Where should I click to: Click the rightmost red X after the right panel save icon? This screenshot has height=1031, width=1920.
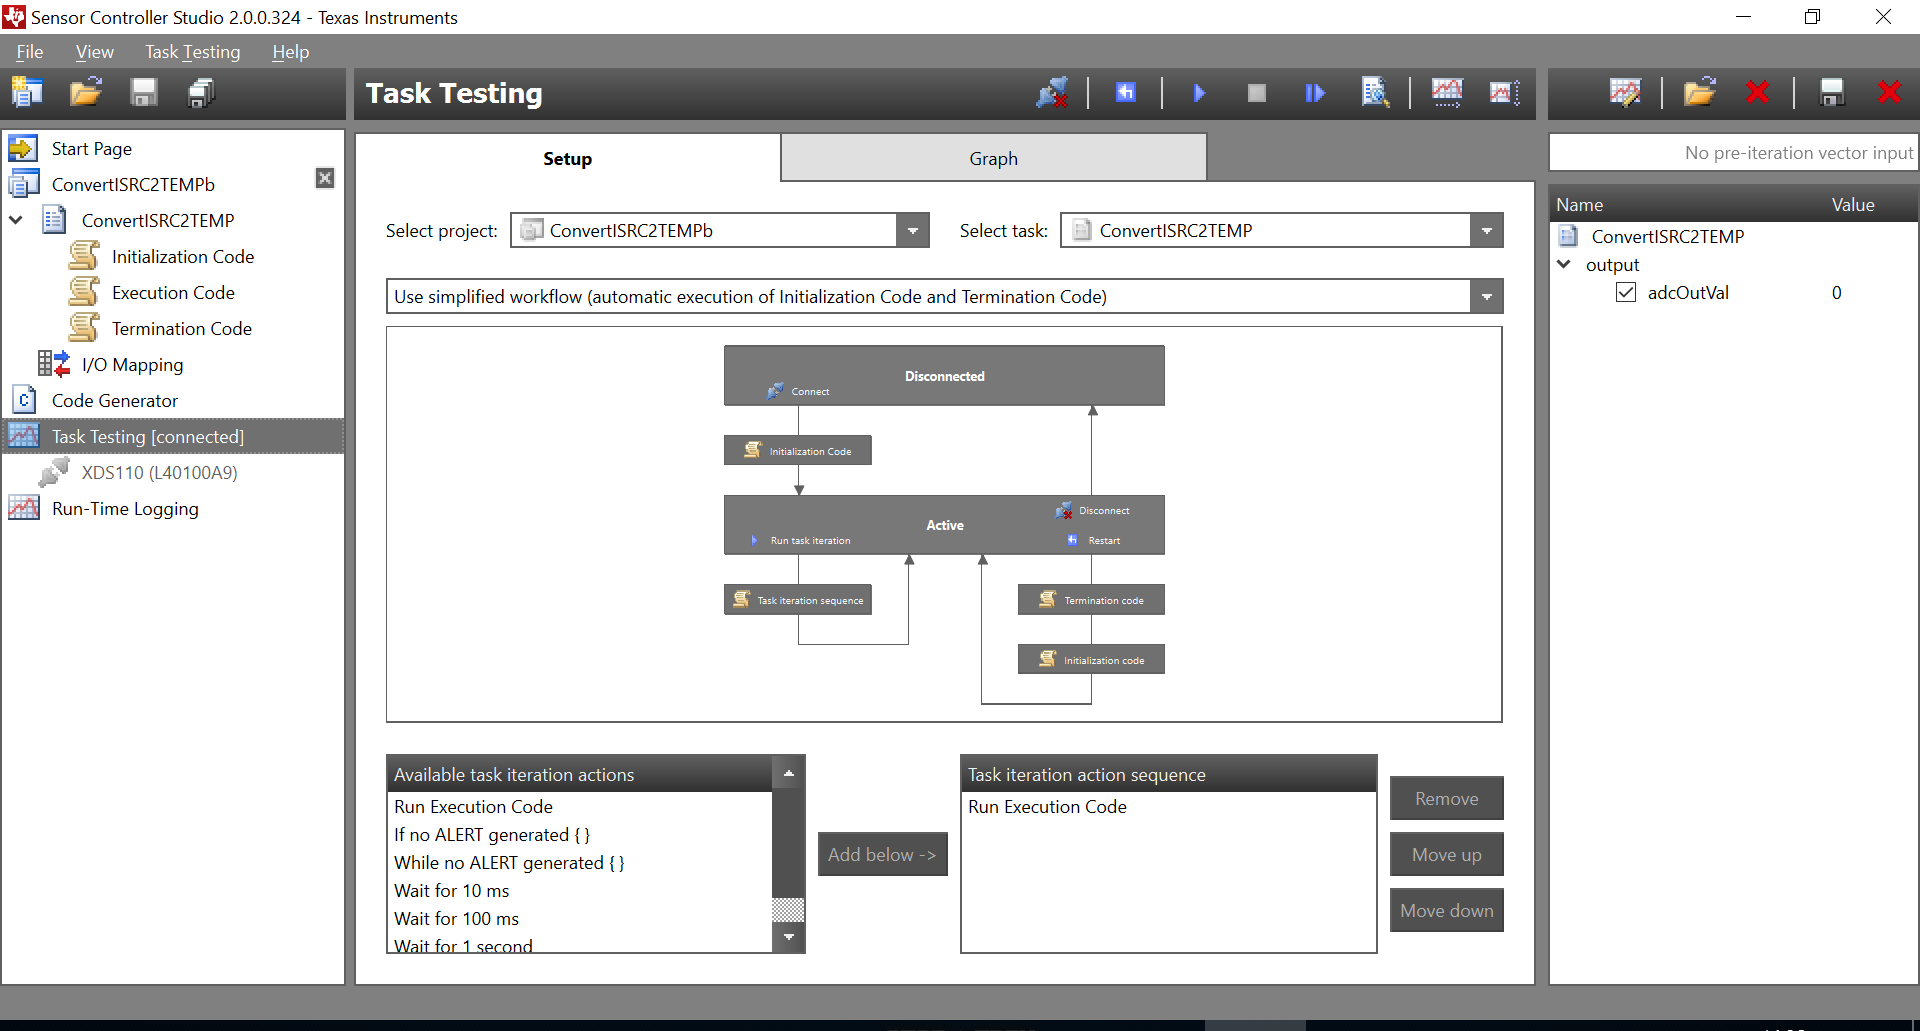[1889, 93]
